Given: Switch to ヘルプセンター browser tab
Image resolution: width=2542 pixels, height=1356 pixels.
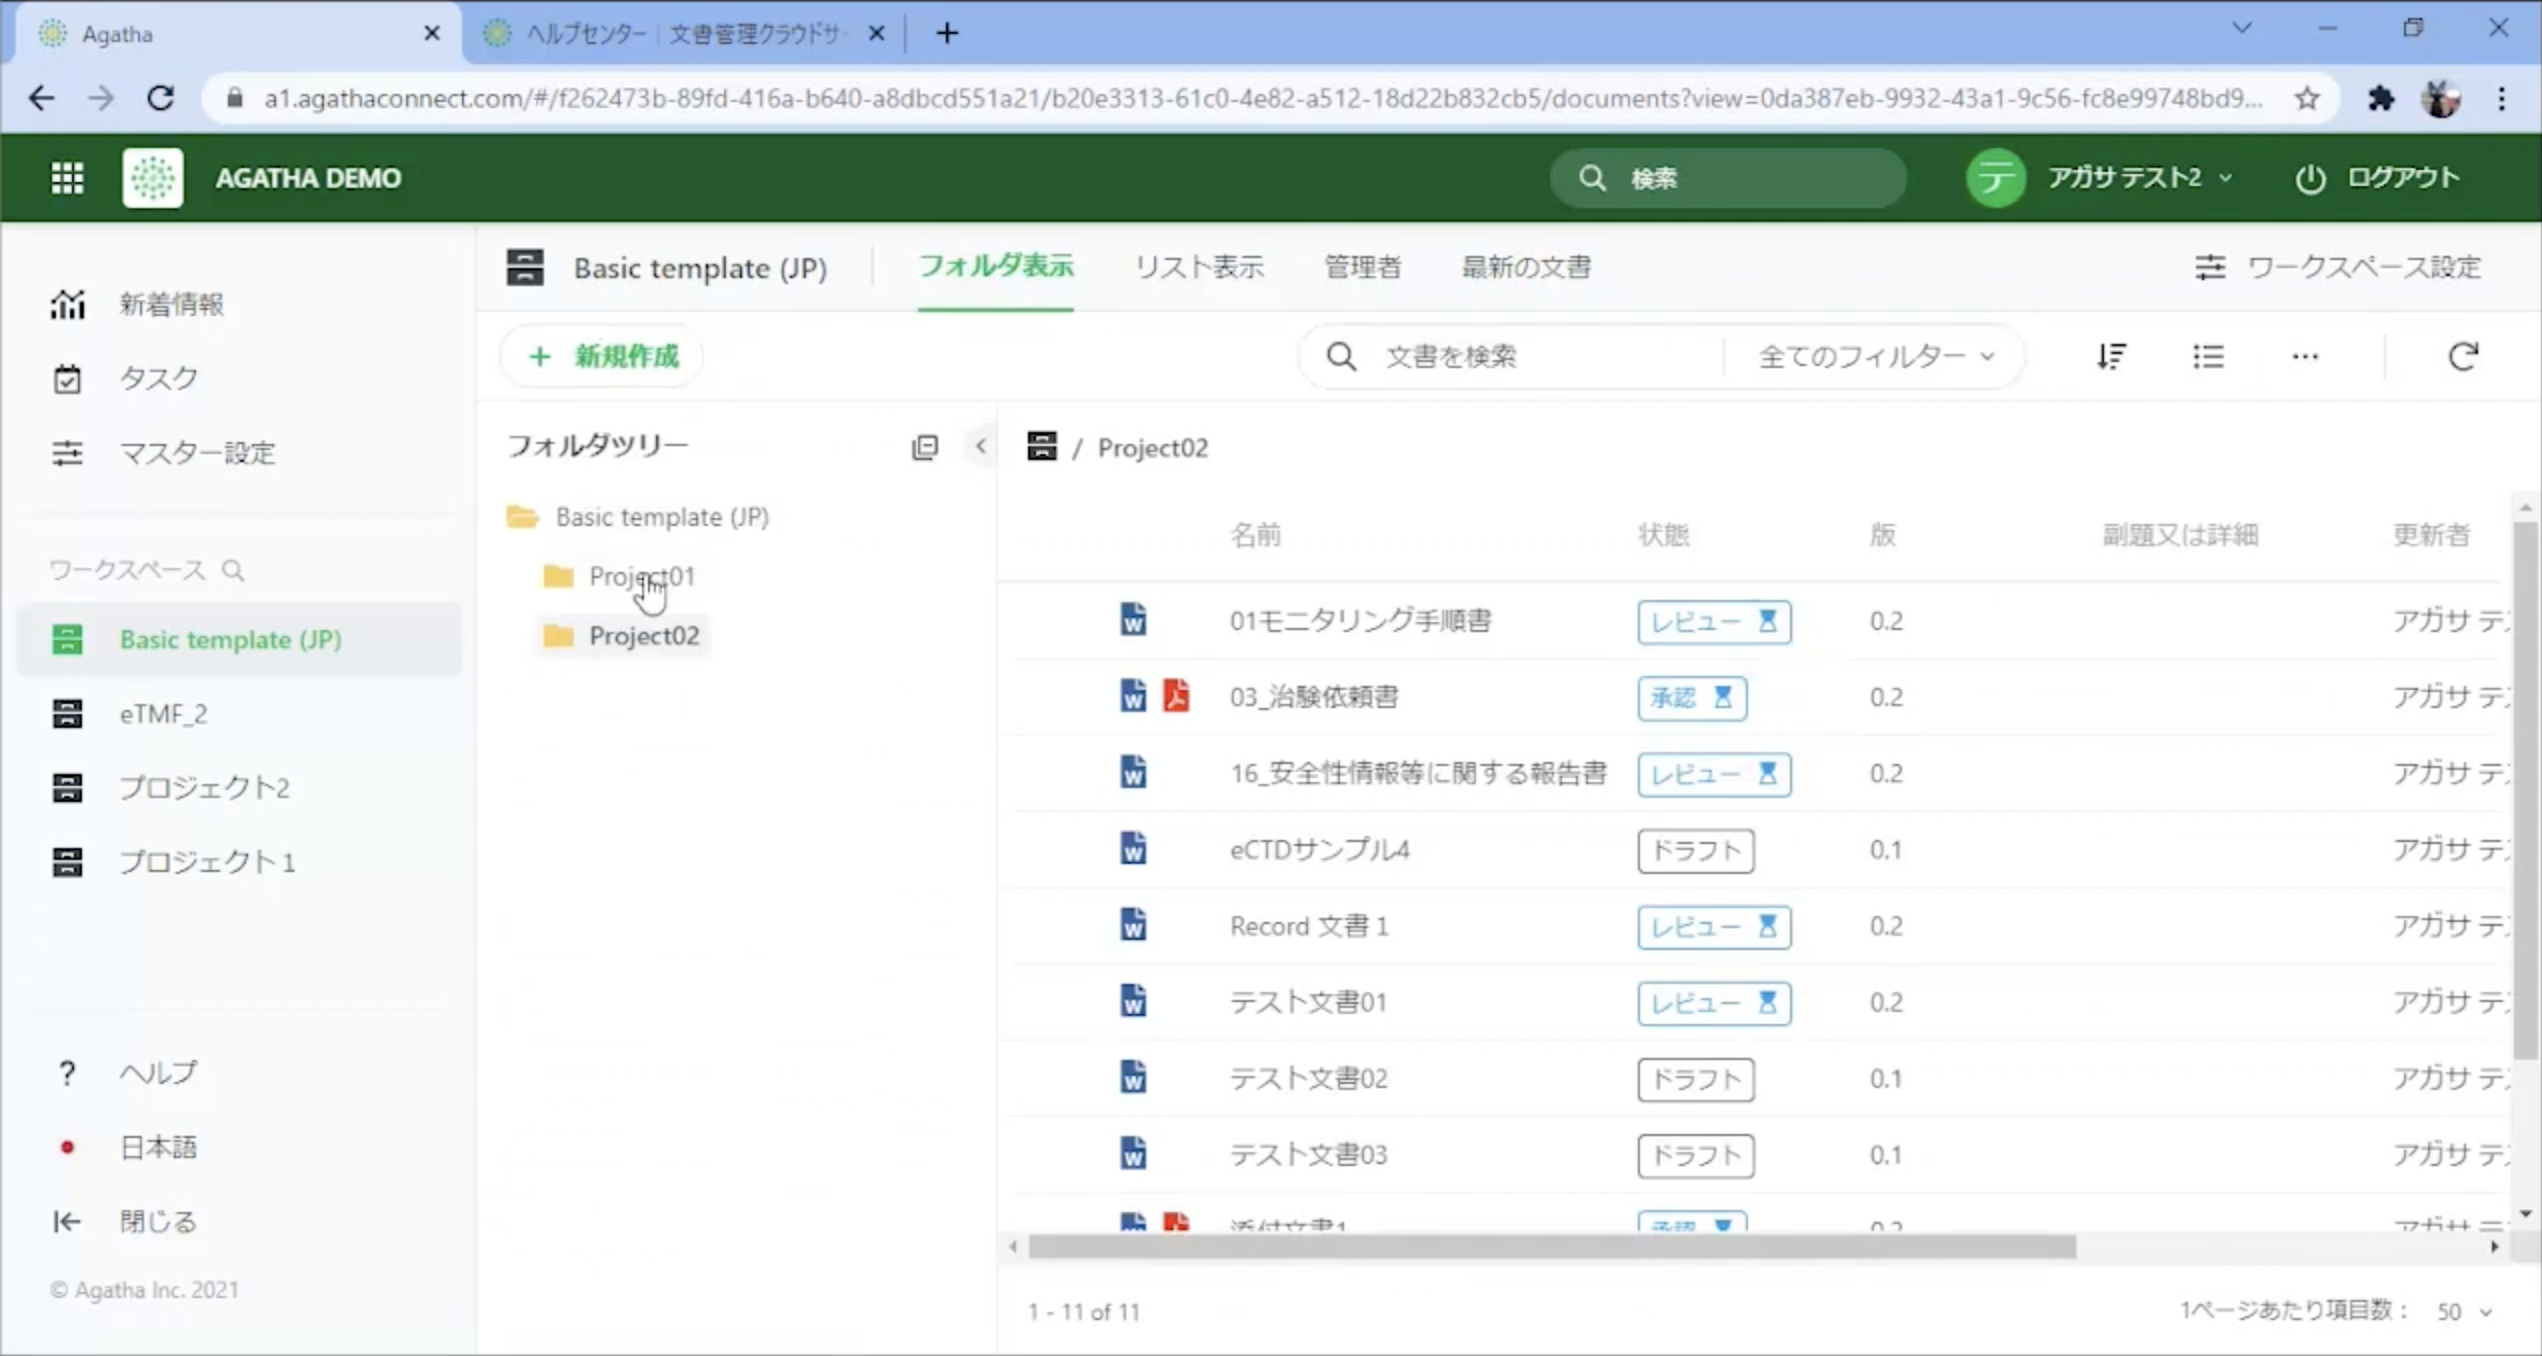Looking at the screenshot, I should pyautogui.click(x=685, y=33).
